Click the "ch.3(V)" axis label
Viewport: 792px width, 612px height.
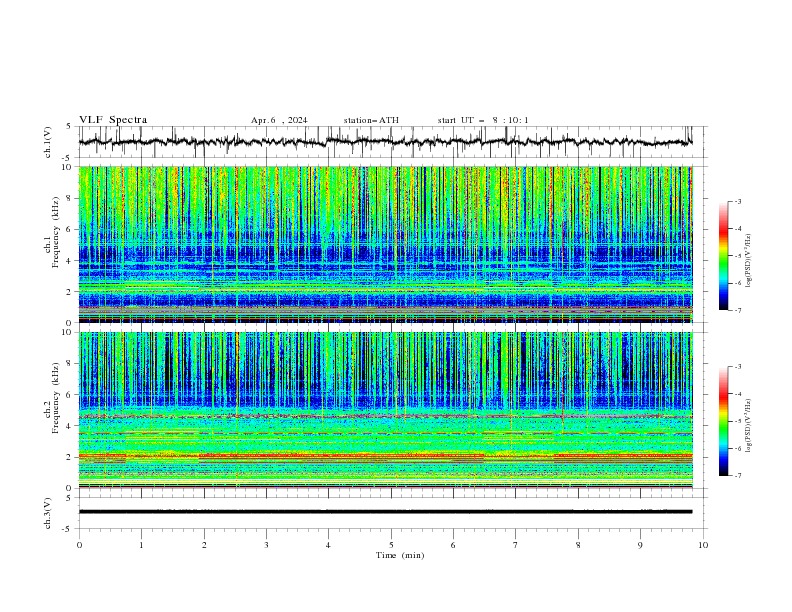[48, 513]
